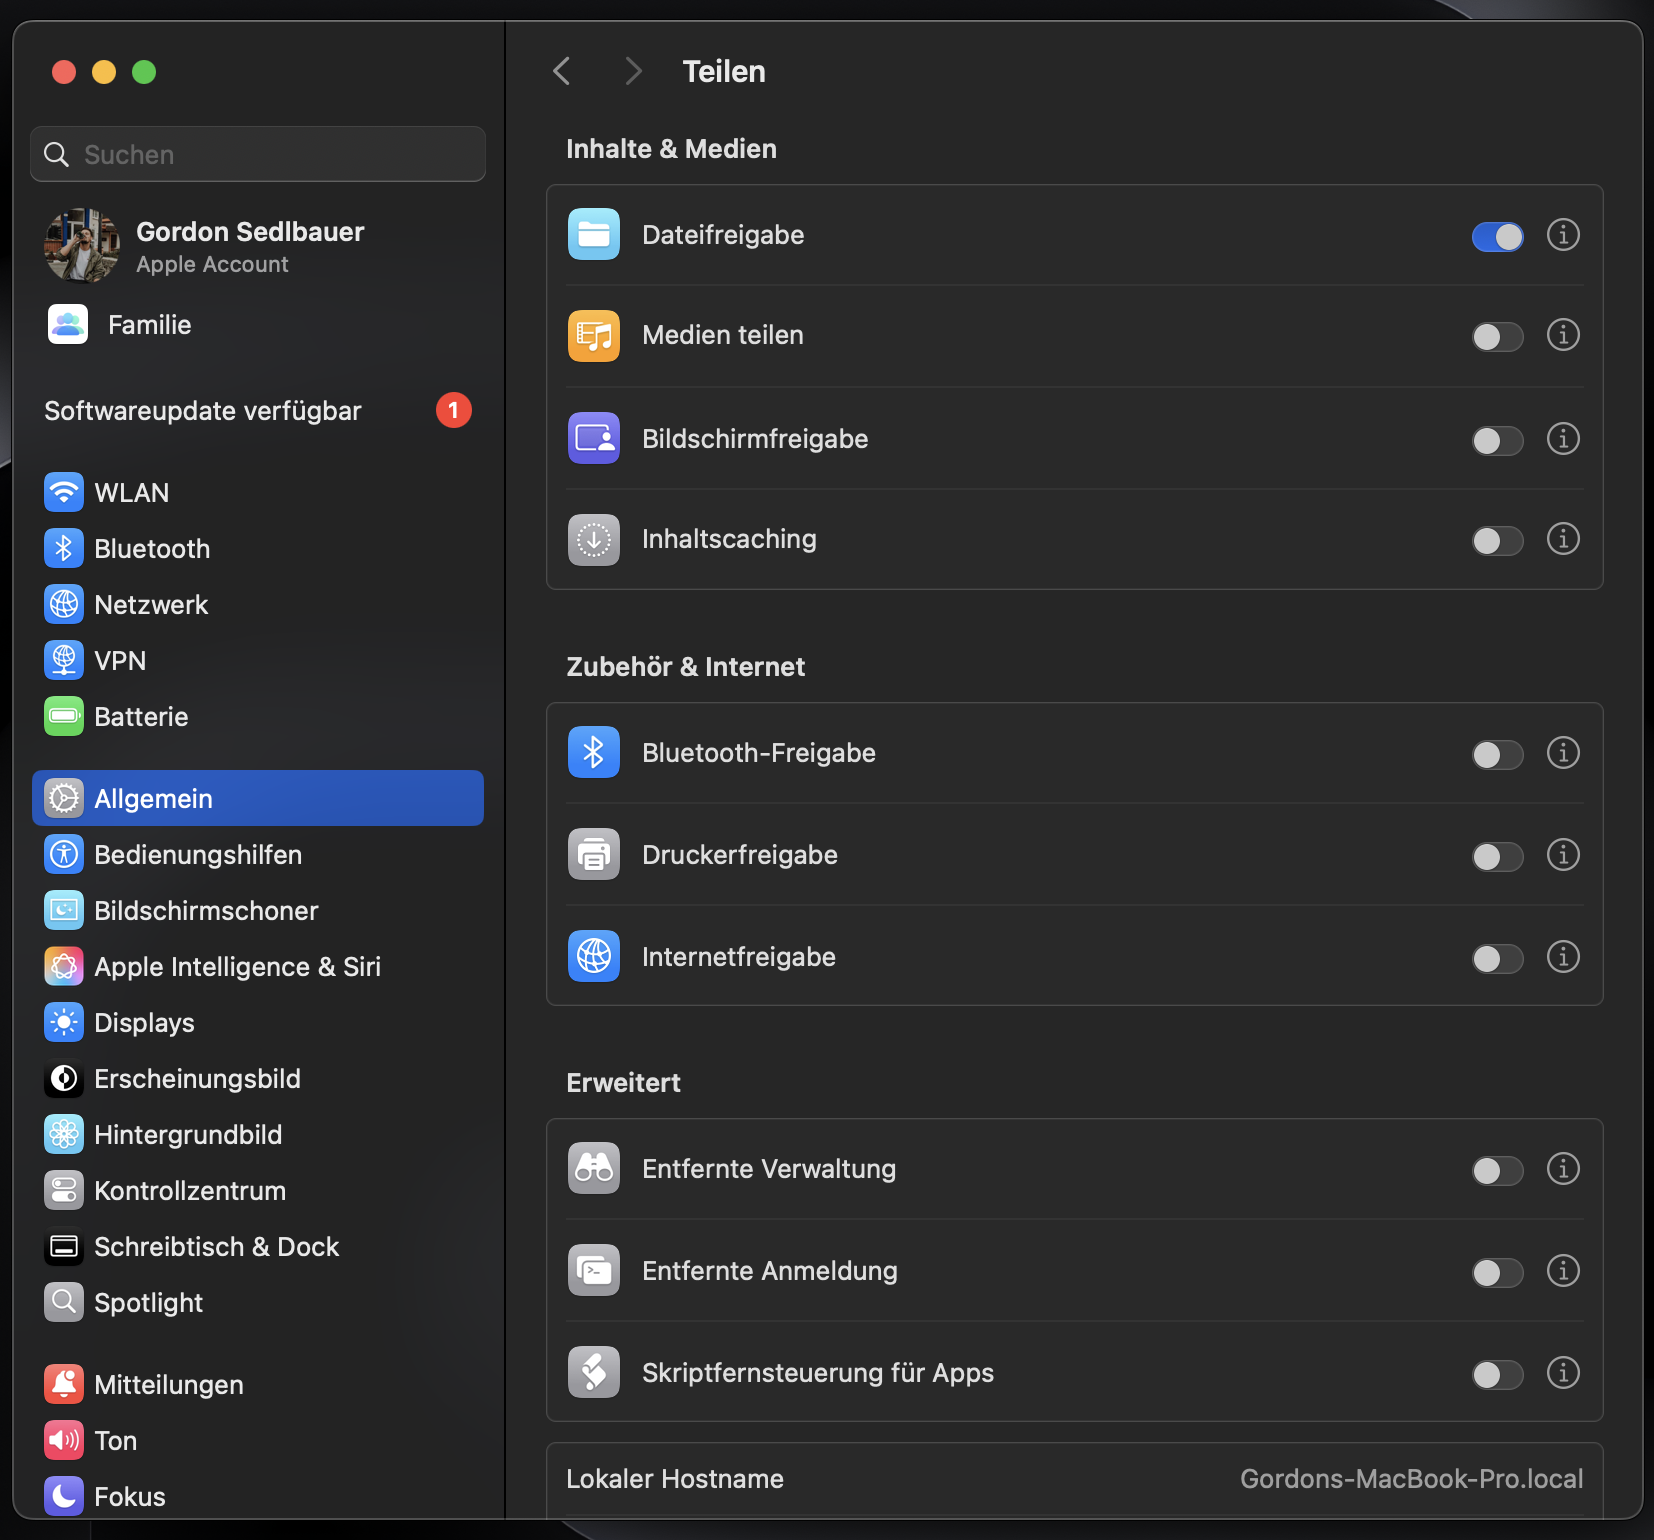The width and height of the screenshot is (1654, 1540).
Task: Click the red update badge showing 1
Action: pyautogui.click(x=453, y=410)
